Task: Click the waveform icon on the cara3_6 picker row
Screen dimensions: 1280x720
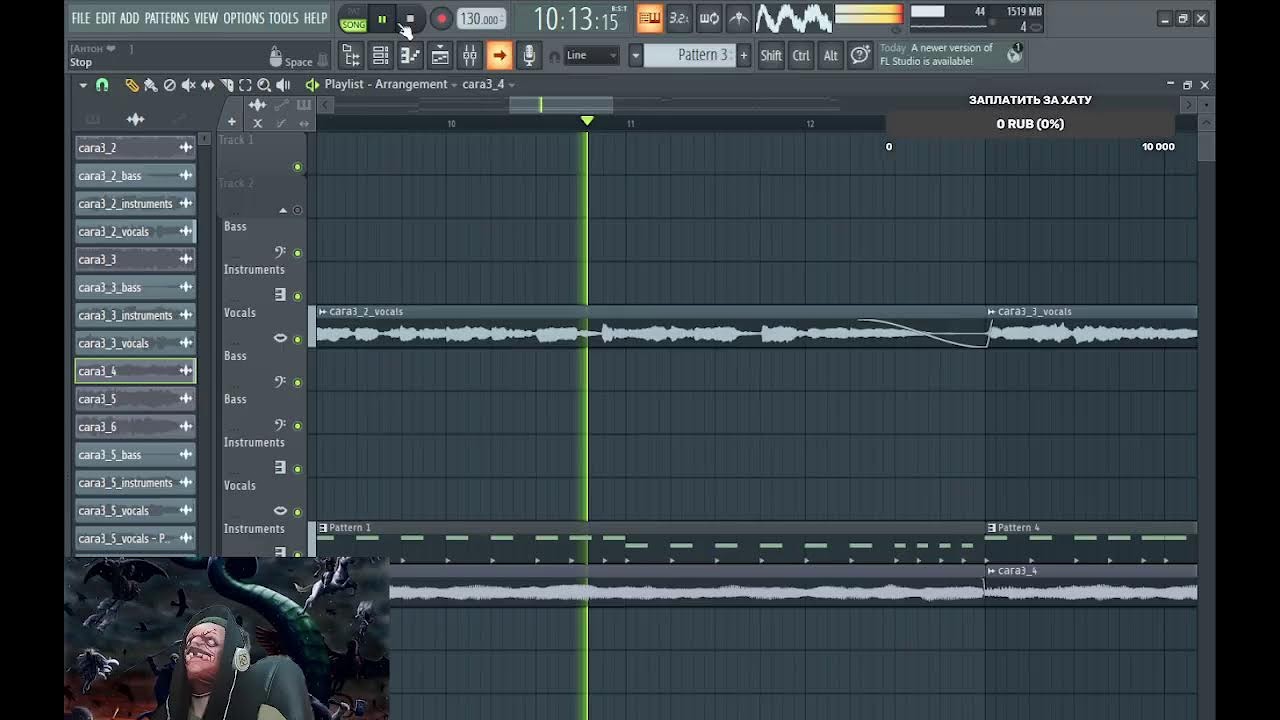Action: 186,427
